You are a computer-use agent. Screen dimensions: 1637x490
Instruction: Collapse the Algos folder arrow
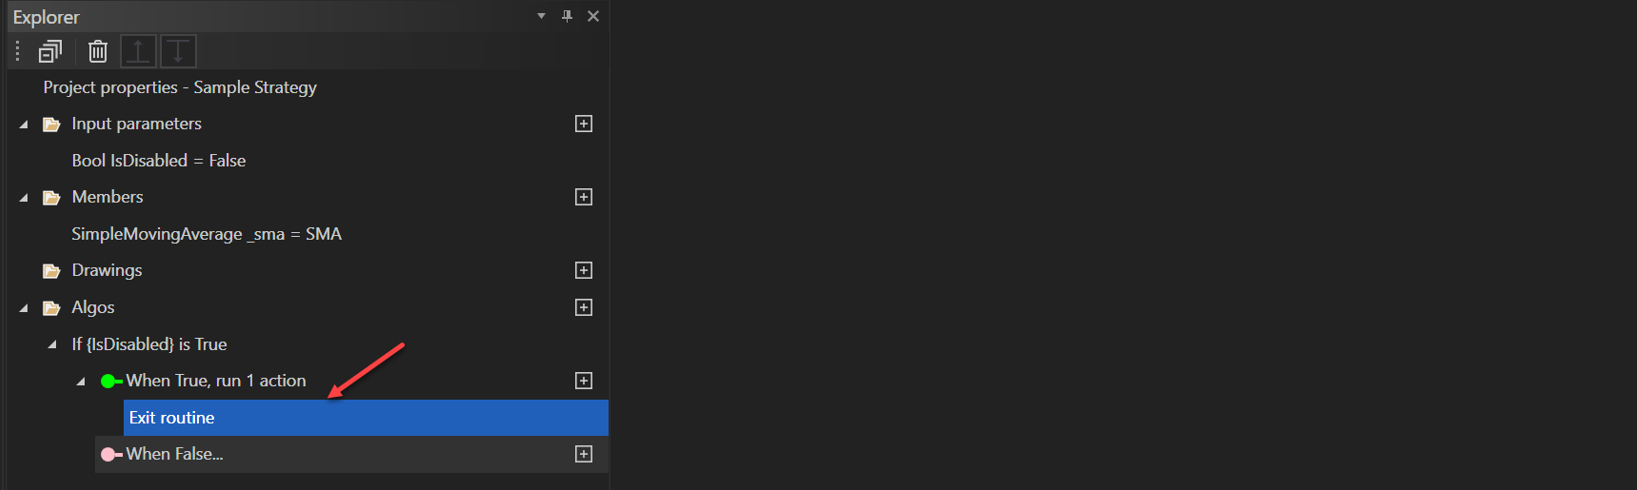tap(24, 308)
